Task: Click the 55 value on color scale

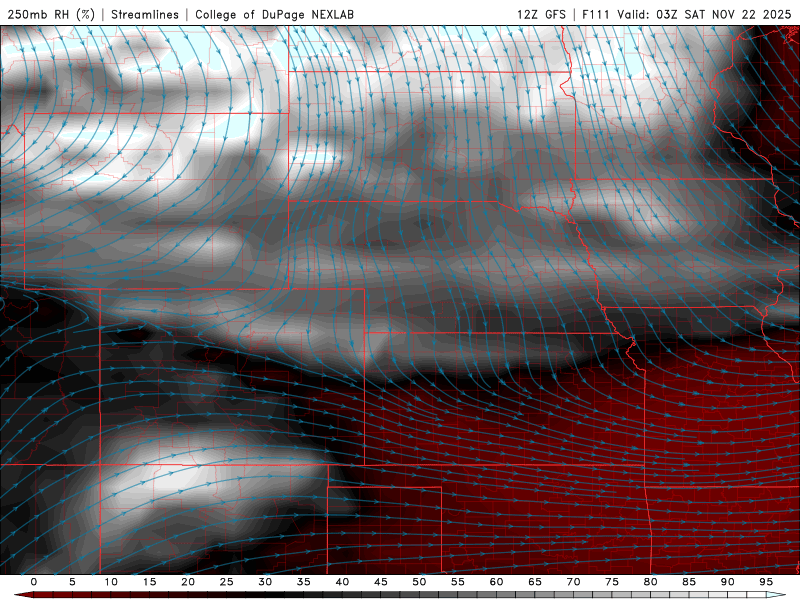Action: [458, 582]
